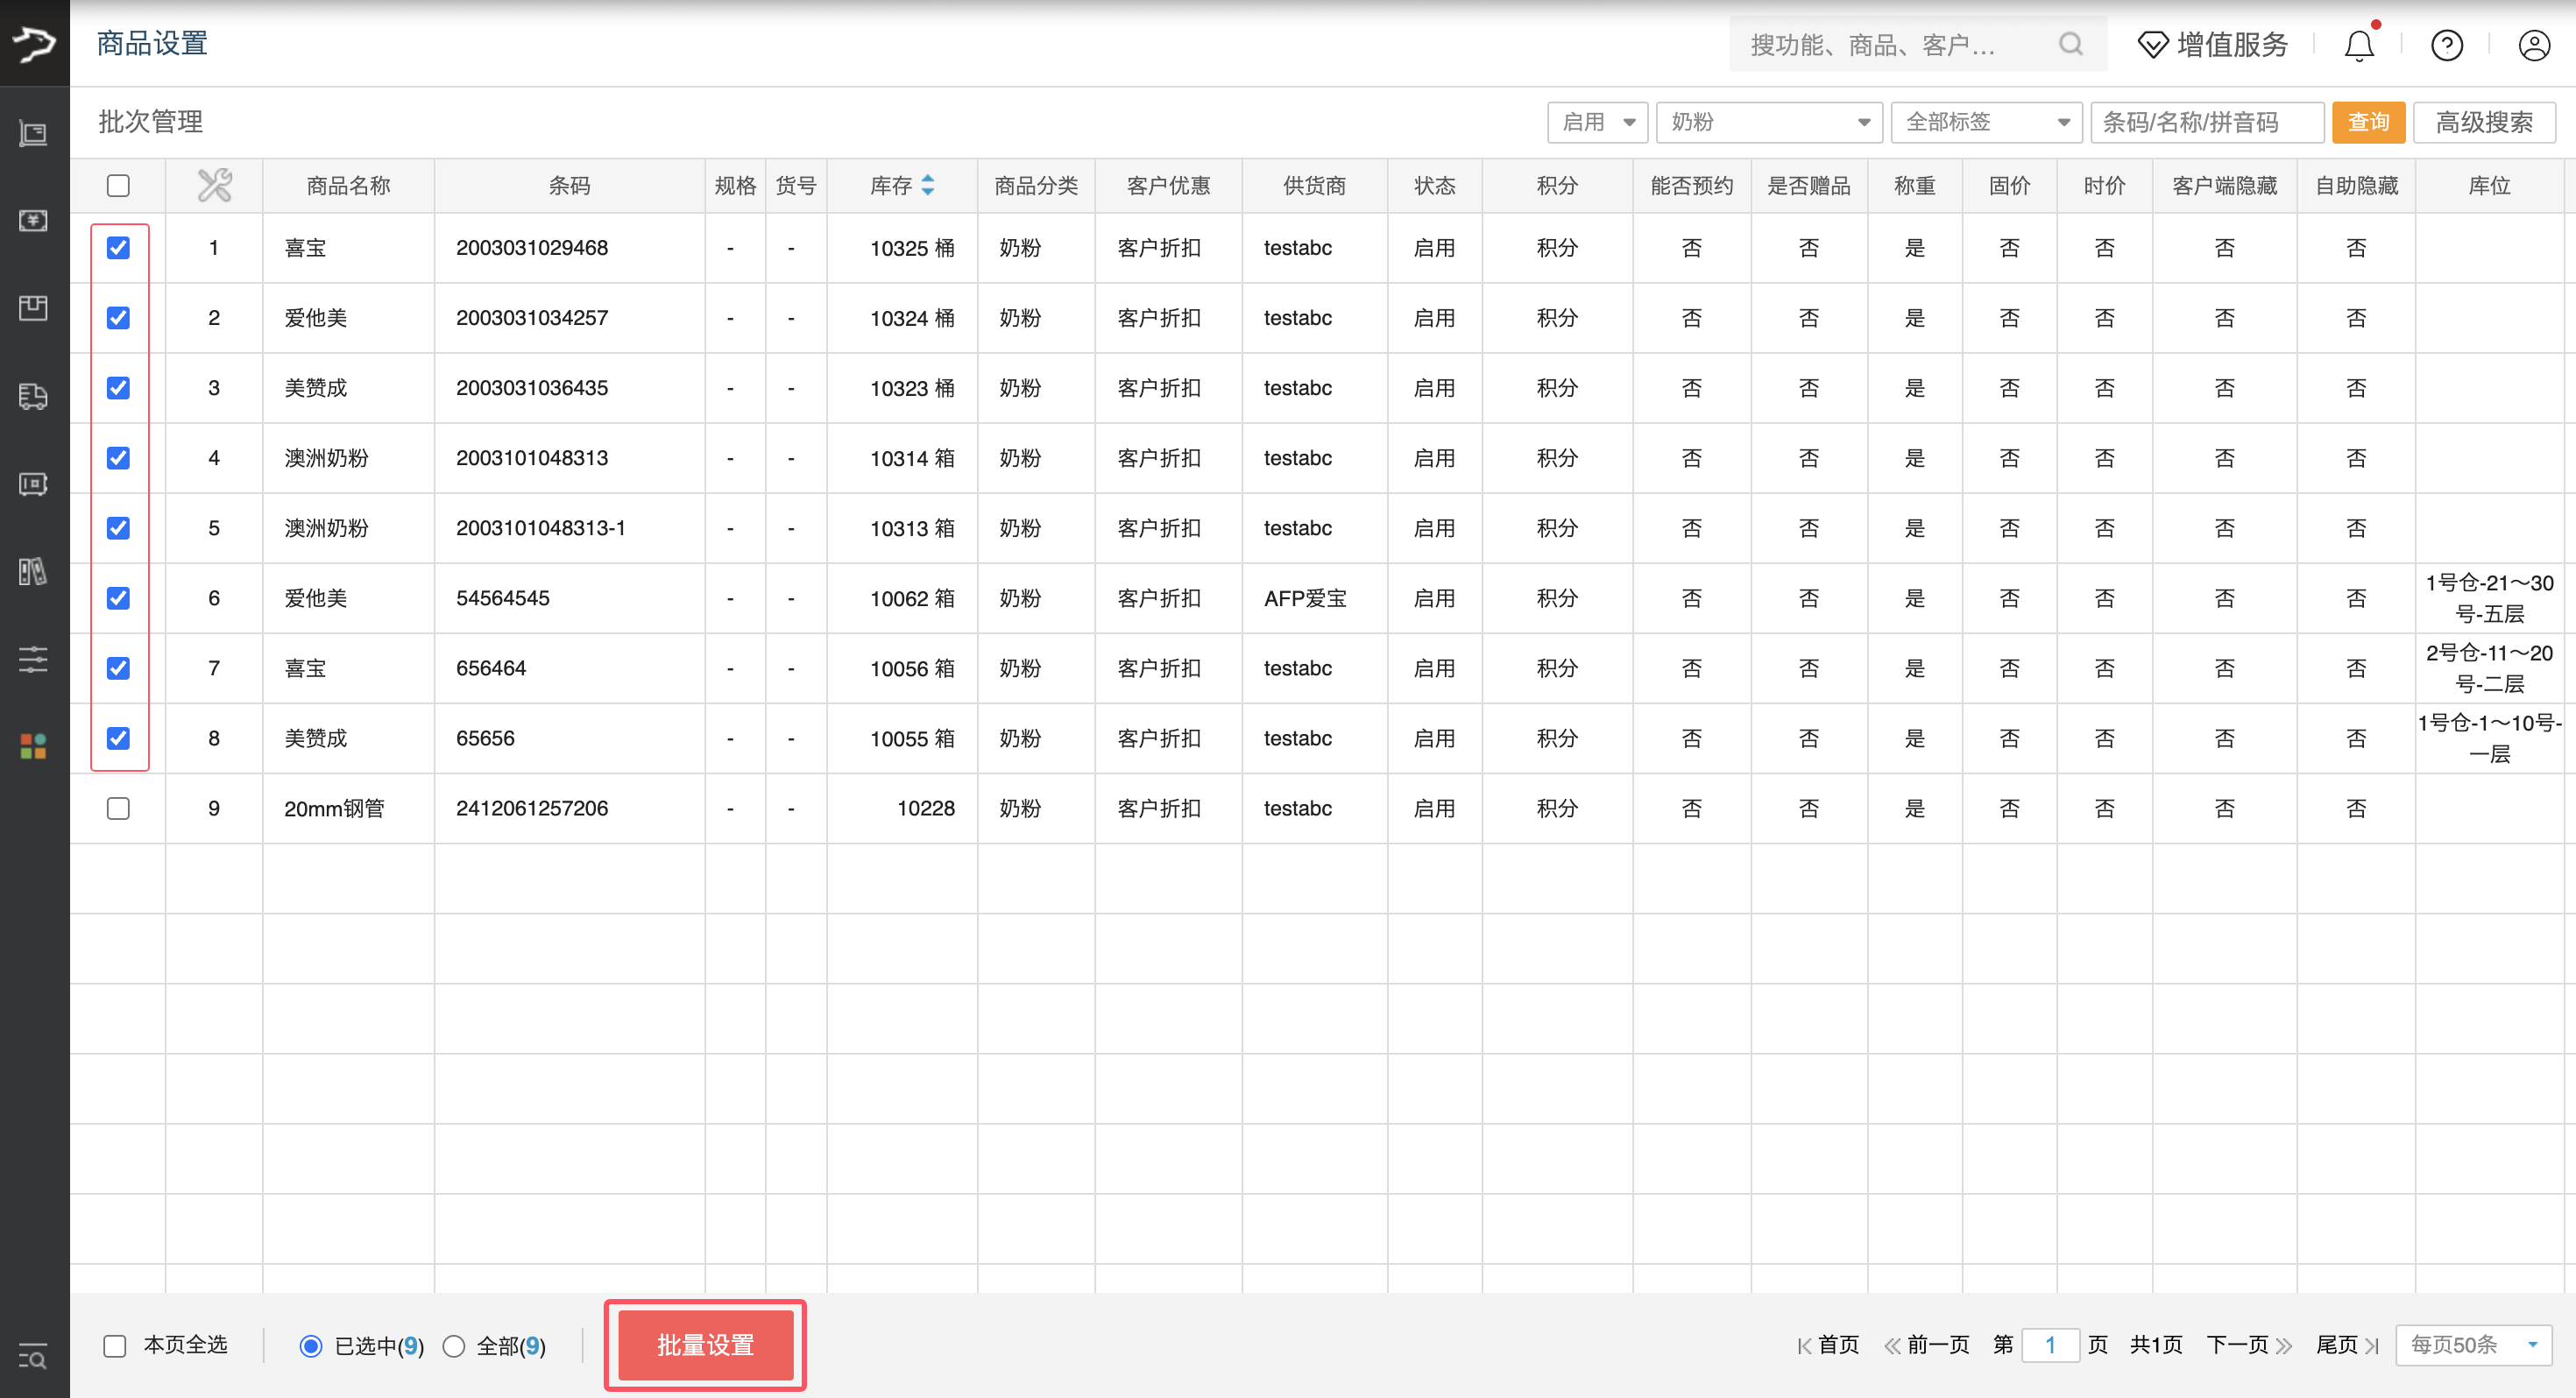Click the page number input field

click(x=2050, y=1345)
